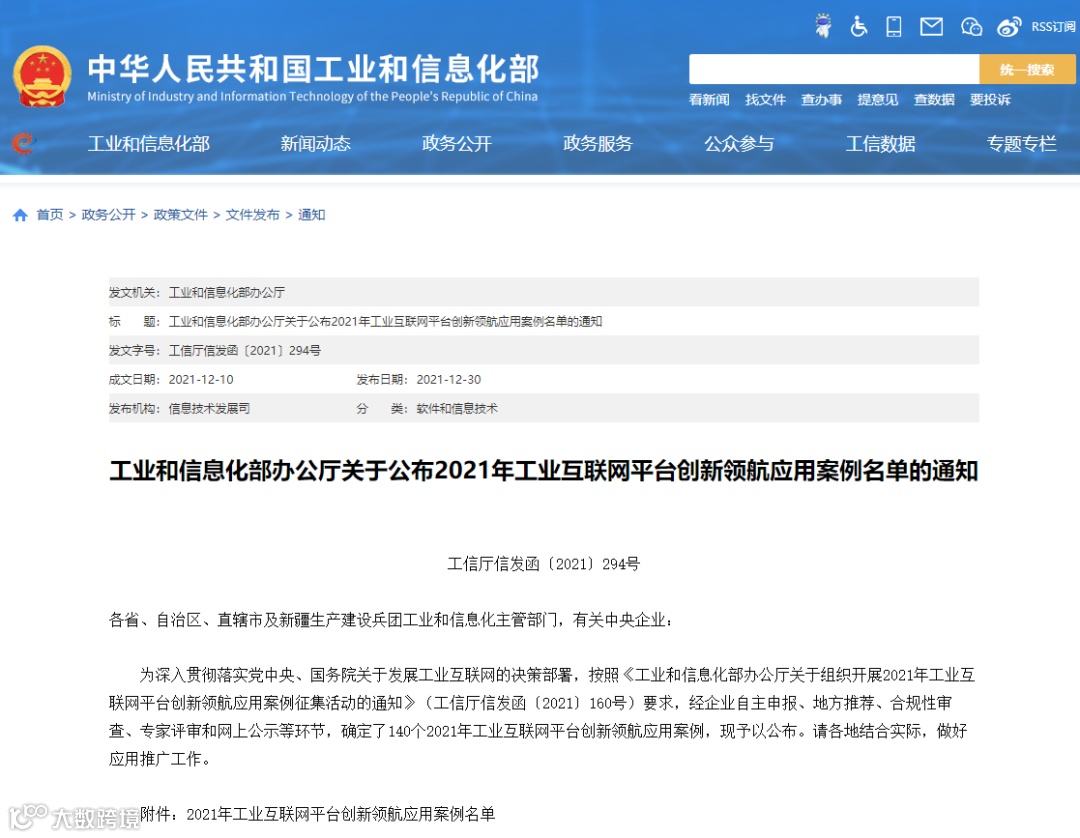Click the English ministry name subtitle
1080x838 pixels.
(x=312, y=96)
